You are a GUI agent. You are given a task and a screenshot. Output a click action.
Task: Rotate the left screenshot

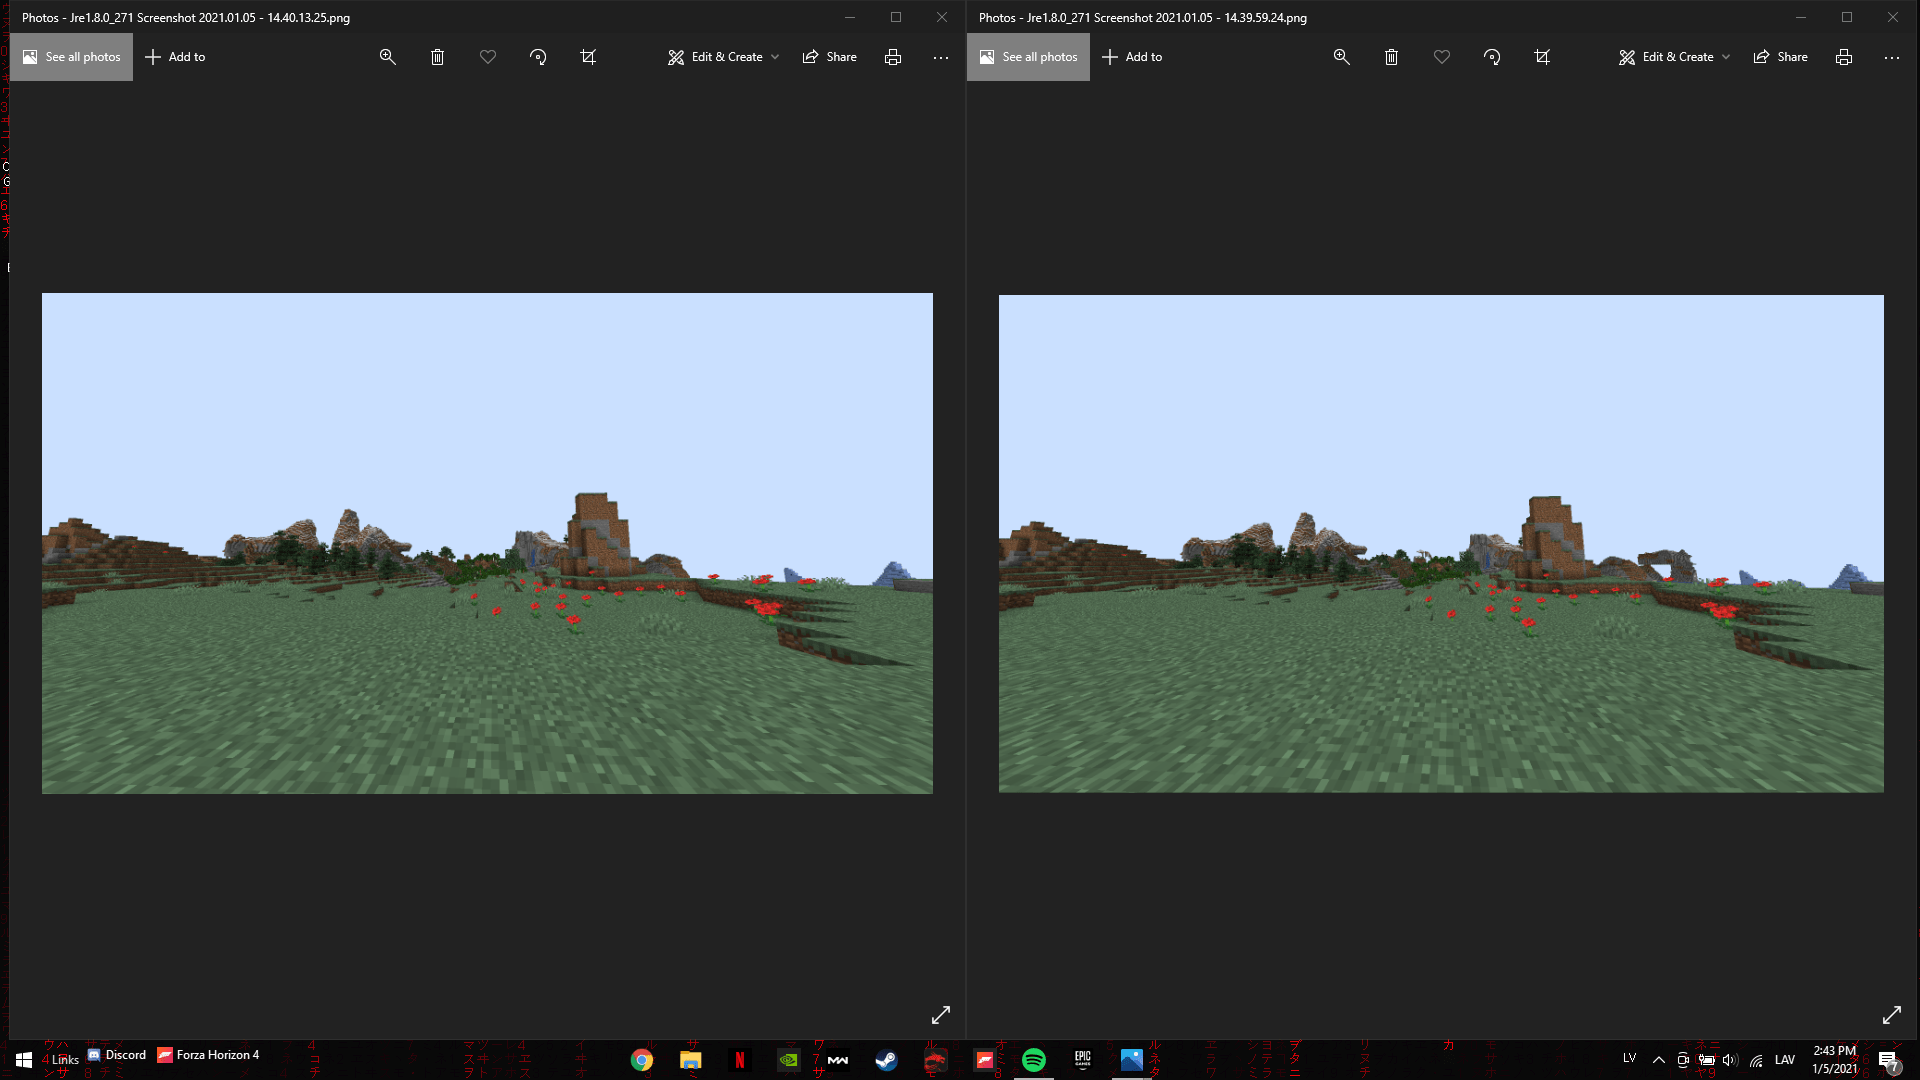point(537,57)
